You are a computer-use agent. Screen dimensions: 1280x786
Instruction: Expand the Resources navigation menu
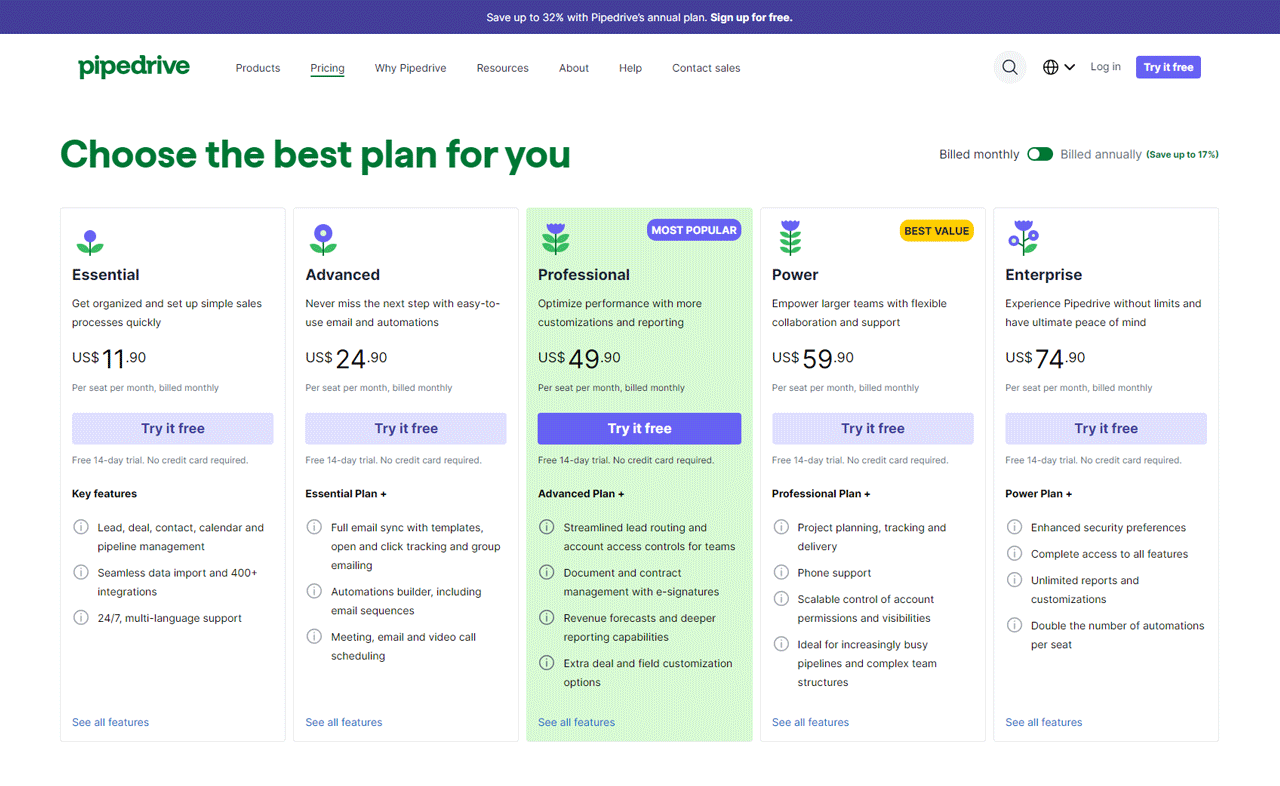point(502,68)
